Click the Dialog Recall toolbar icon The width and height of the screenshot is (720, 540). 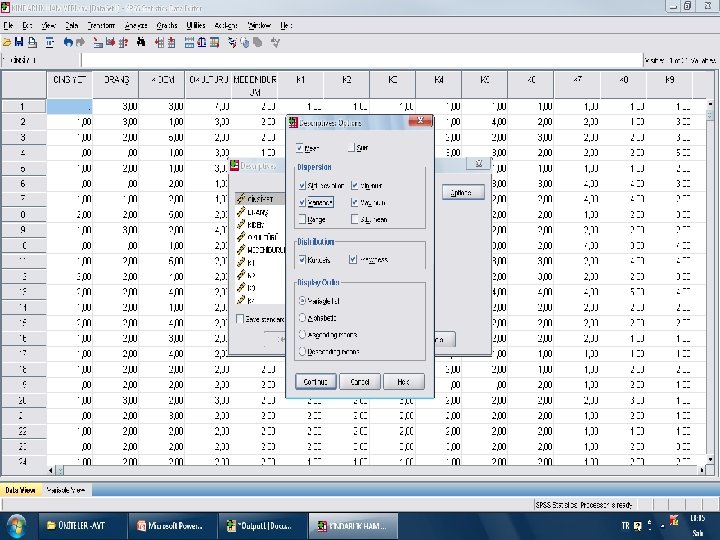pos(50,43)
